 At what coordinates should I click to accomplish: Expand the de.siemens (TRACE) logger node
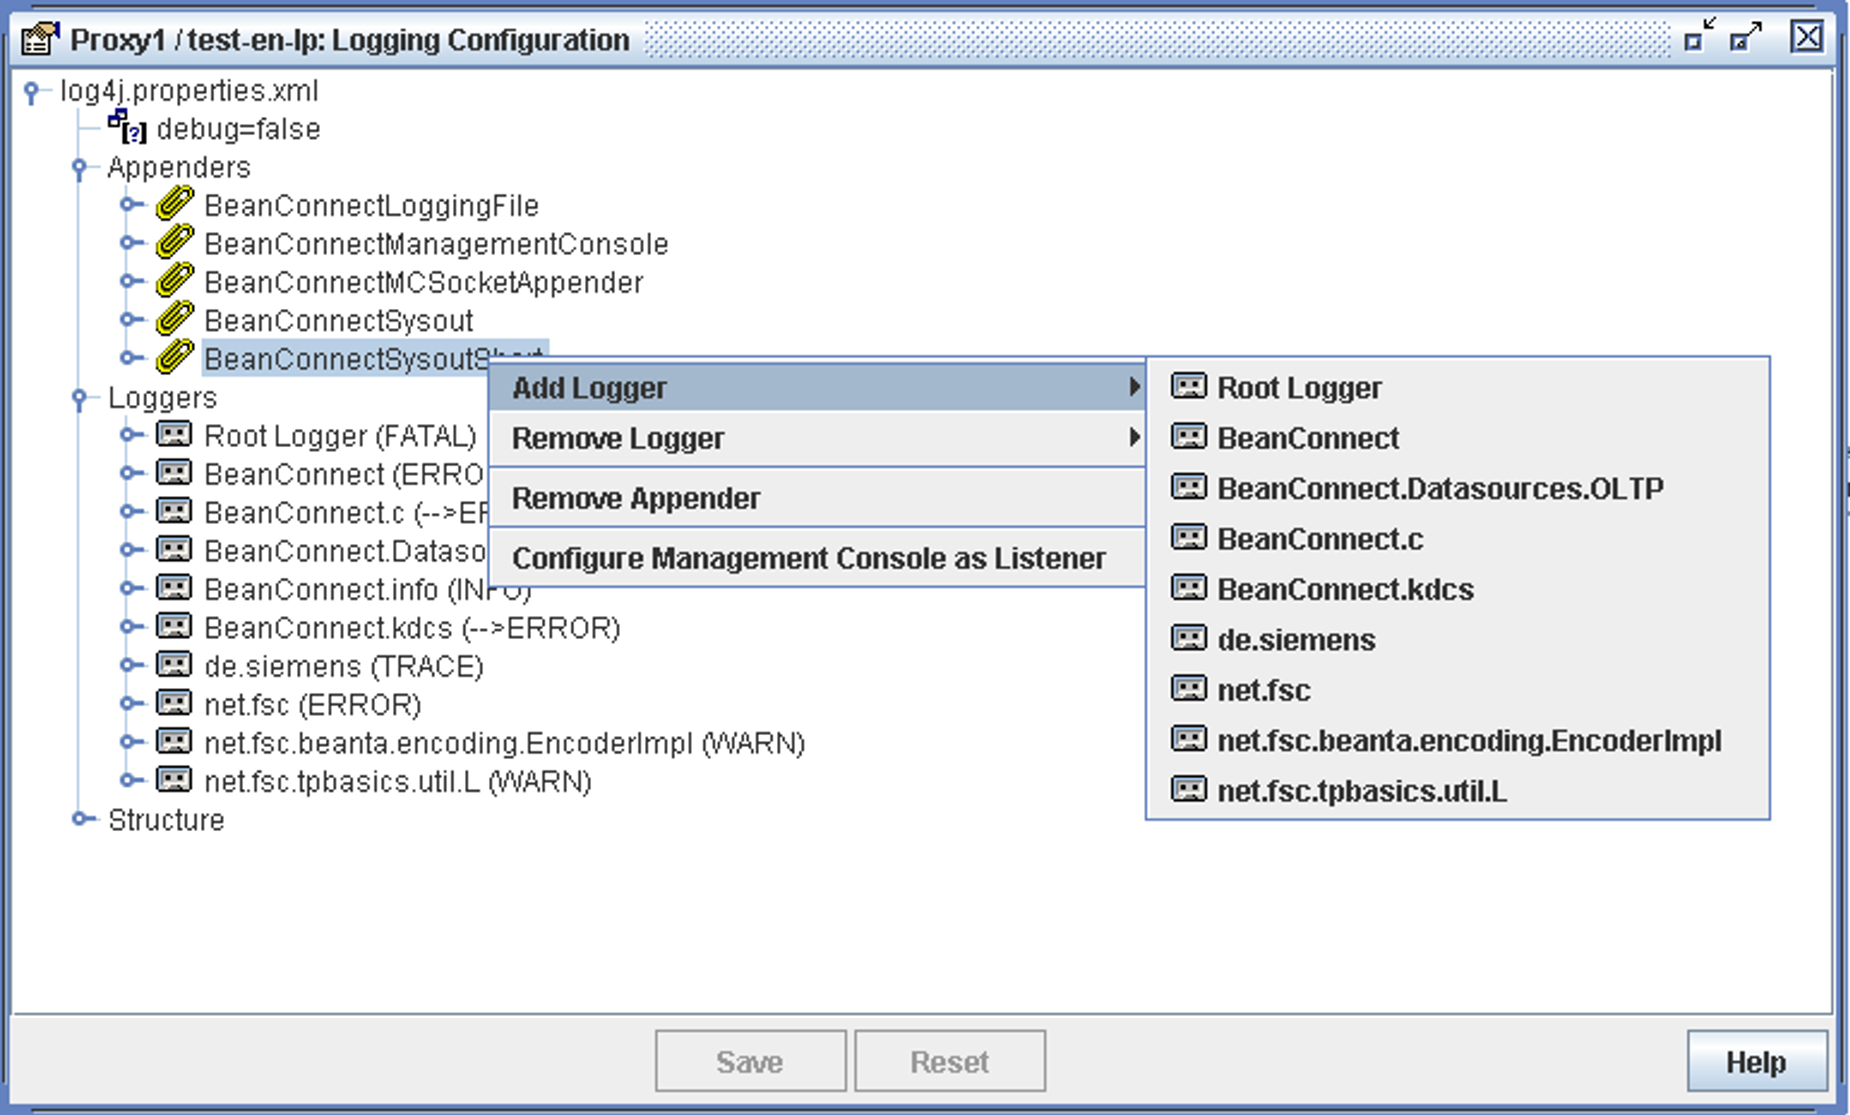coord(132,665)
